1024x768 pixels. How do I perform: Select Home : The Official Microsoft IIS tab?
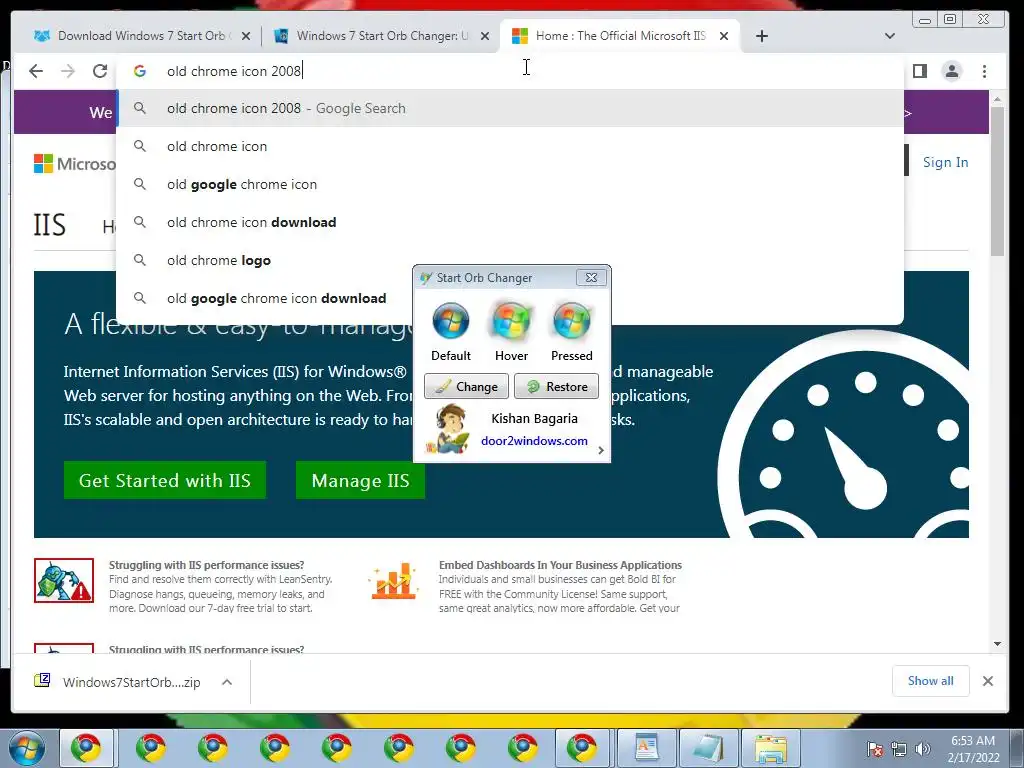(x=619, y=36)
